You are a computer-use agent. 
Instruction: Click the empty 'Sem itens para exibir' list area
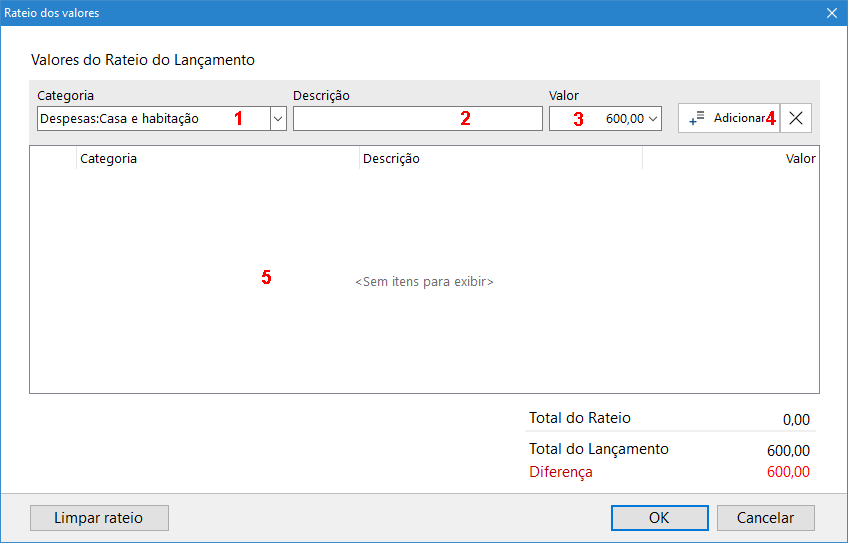[x=424, y=282]
